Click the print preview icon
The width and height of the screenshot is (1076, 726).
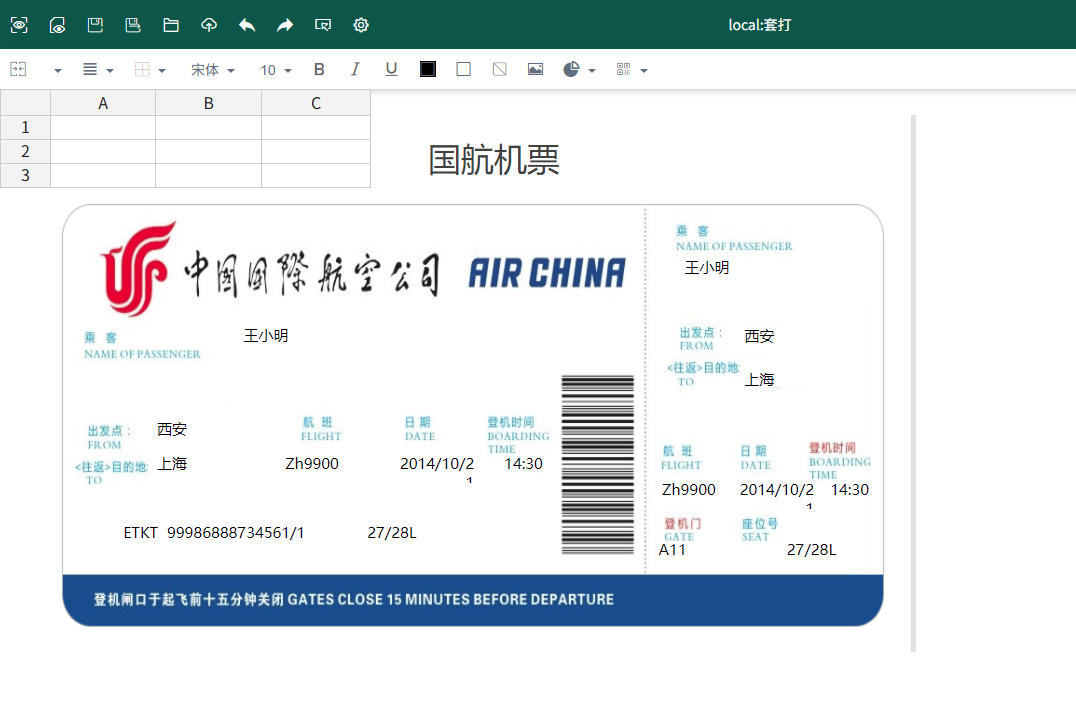click(x=57, y=25)
